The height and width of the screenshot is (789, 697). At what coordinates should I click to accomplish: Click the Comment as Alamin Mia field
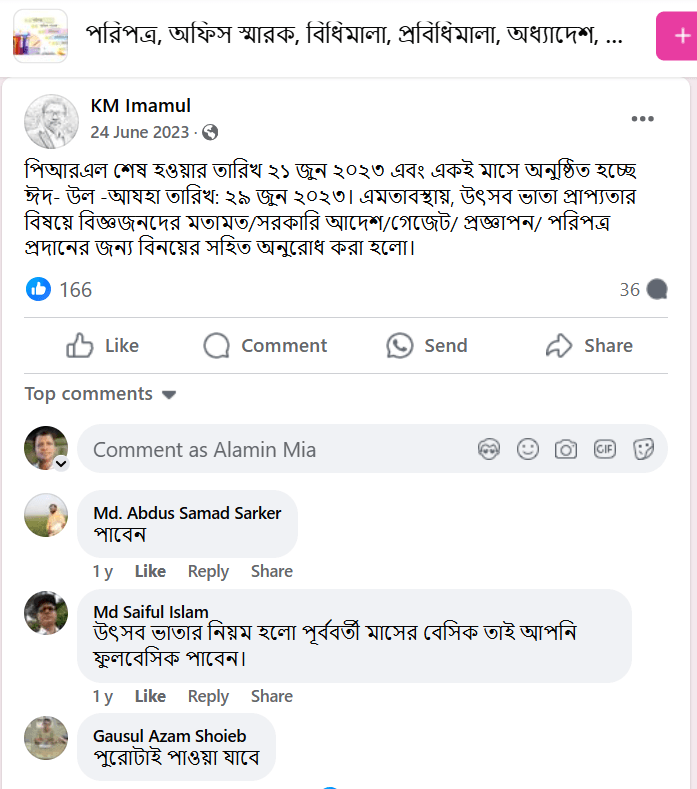[x=270, y=449]
